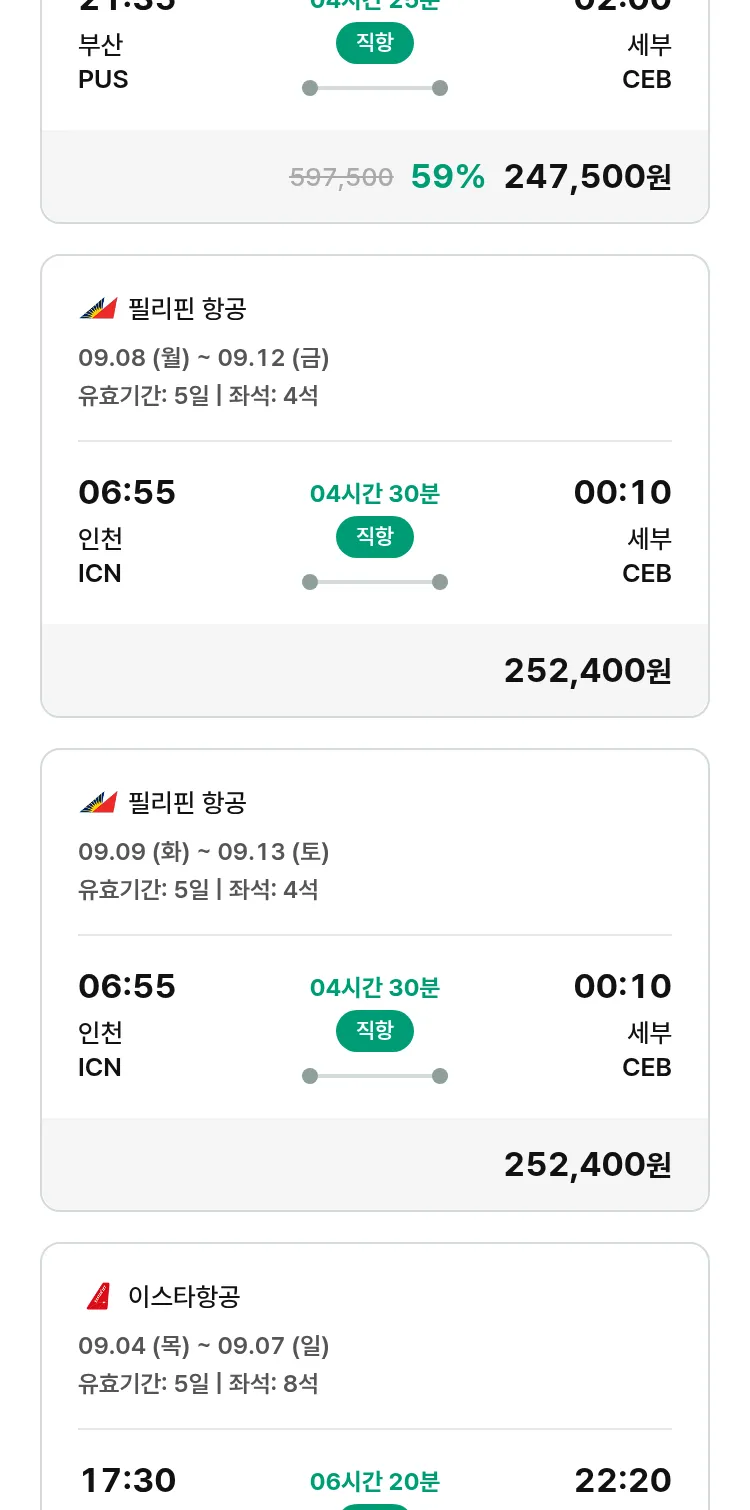
Task: Click the red Eastar Jet logo
Action: tap(98, 1296)
